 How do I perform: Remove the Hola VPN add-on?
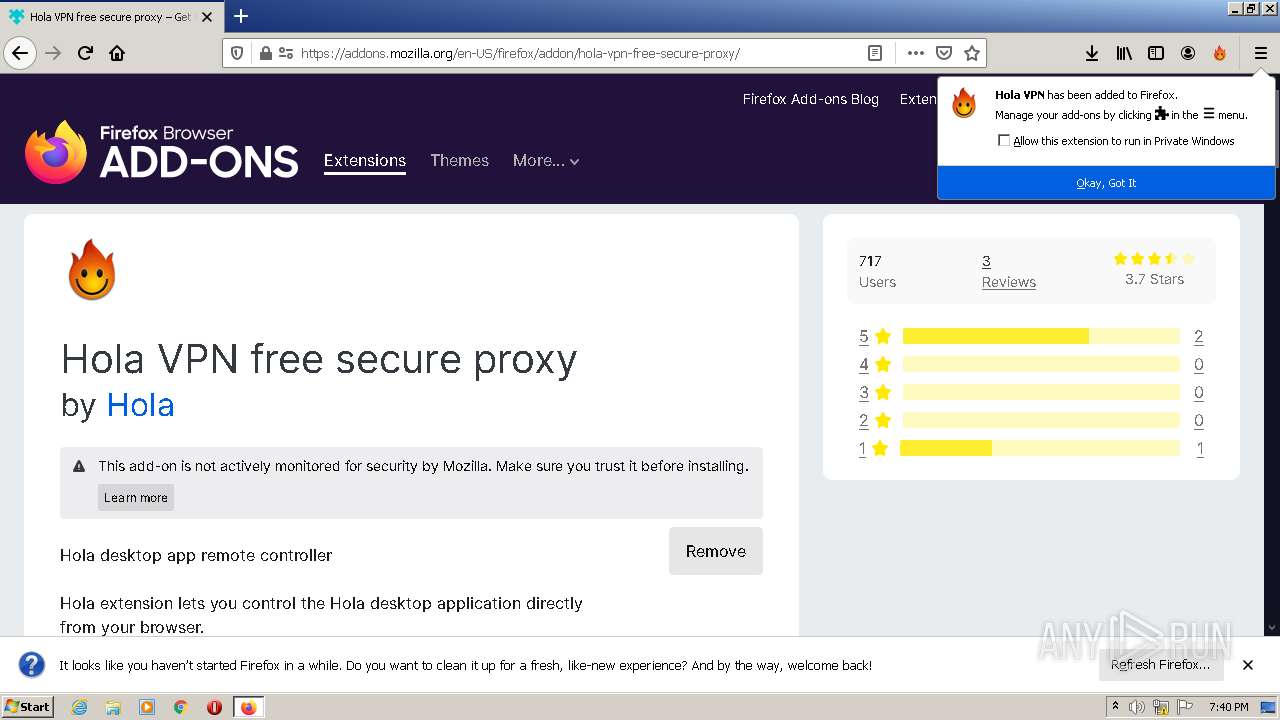pos(716,551)
